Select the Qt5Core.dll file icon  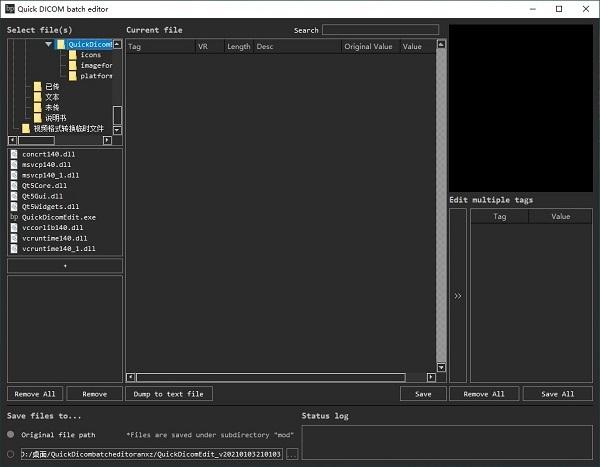pos(14,186)
